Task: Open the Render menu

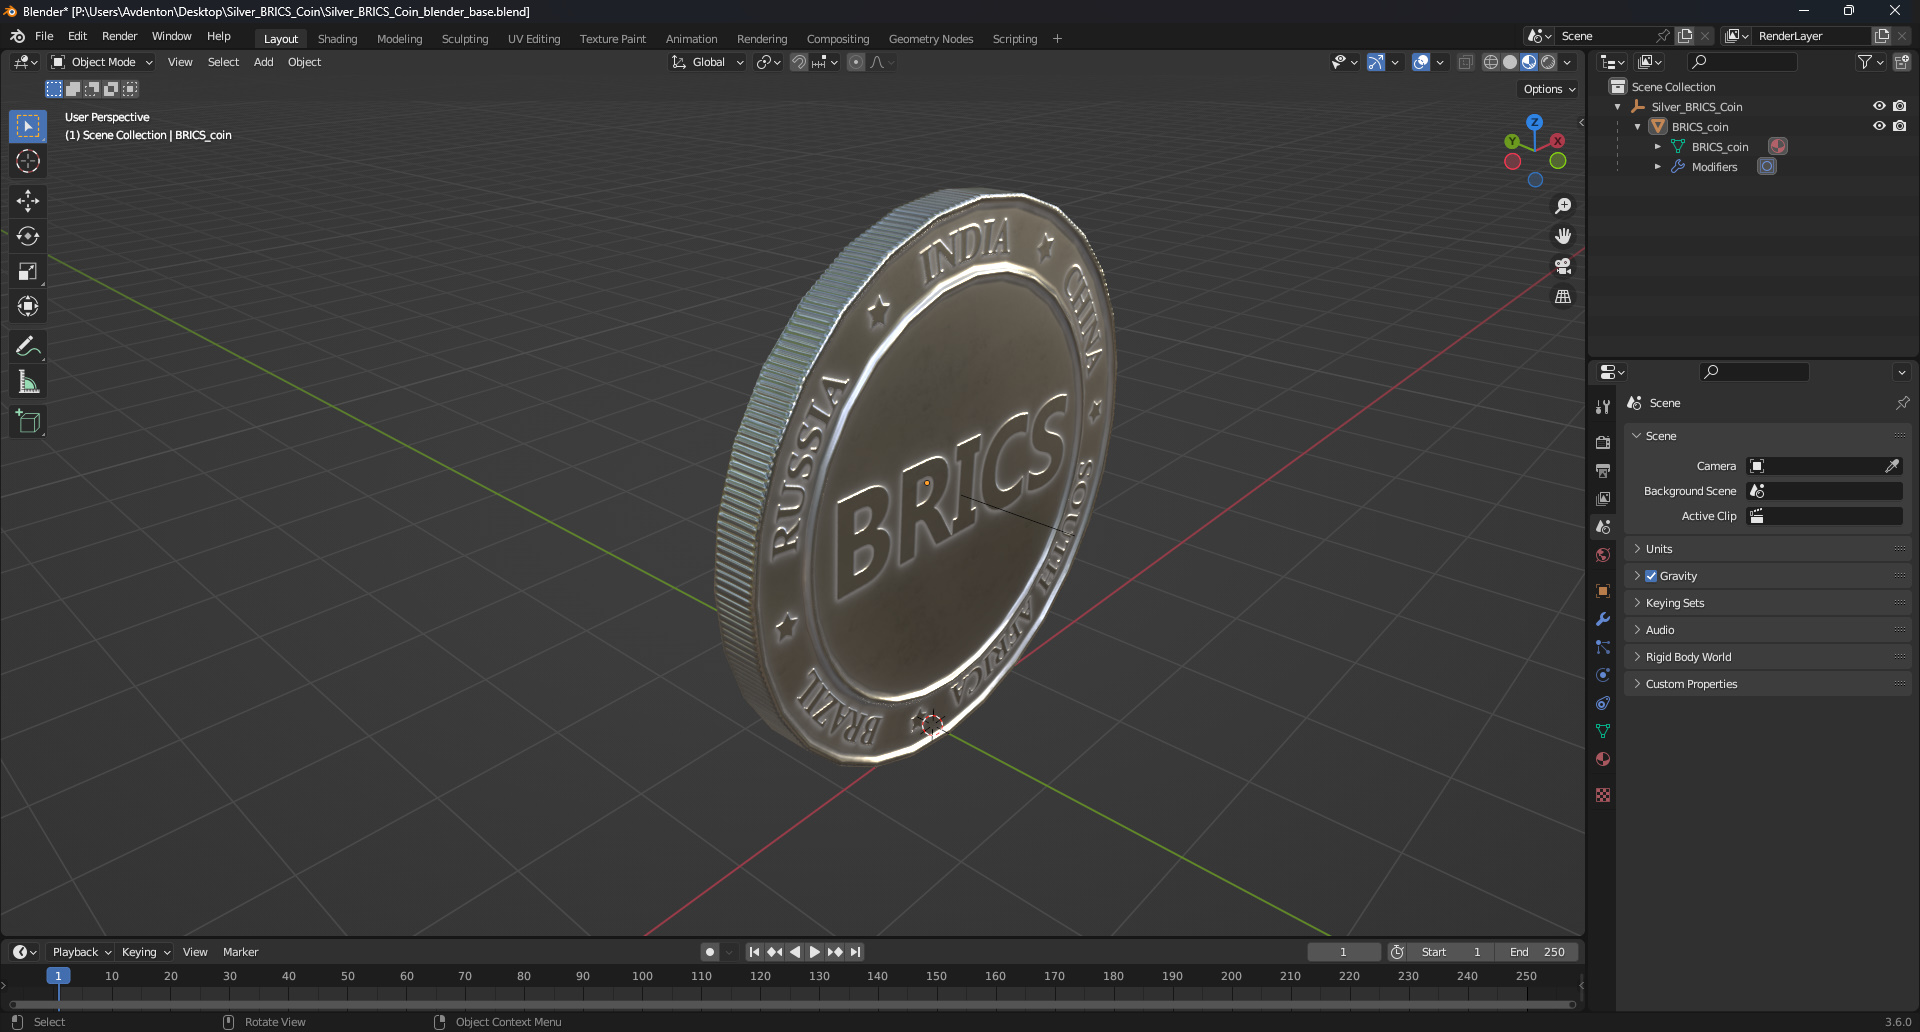Action: (x=119, y=36)
